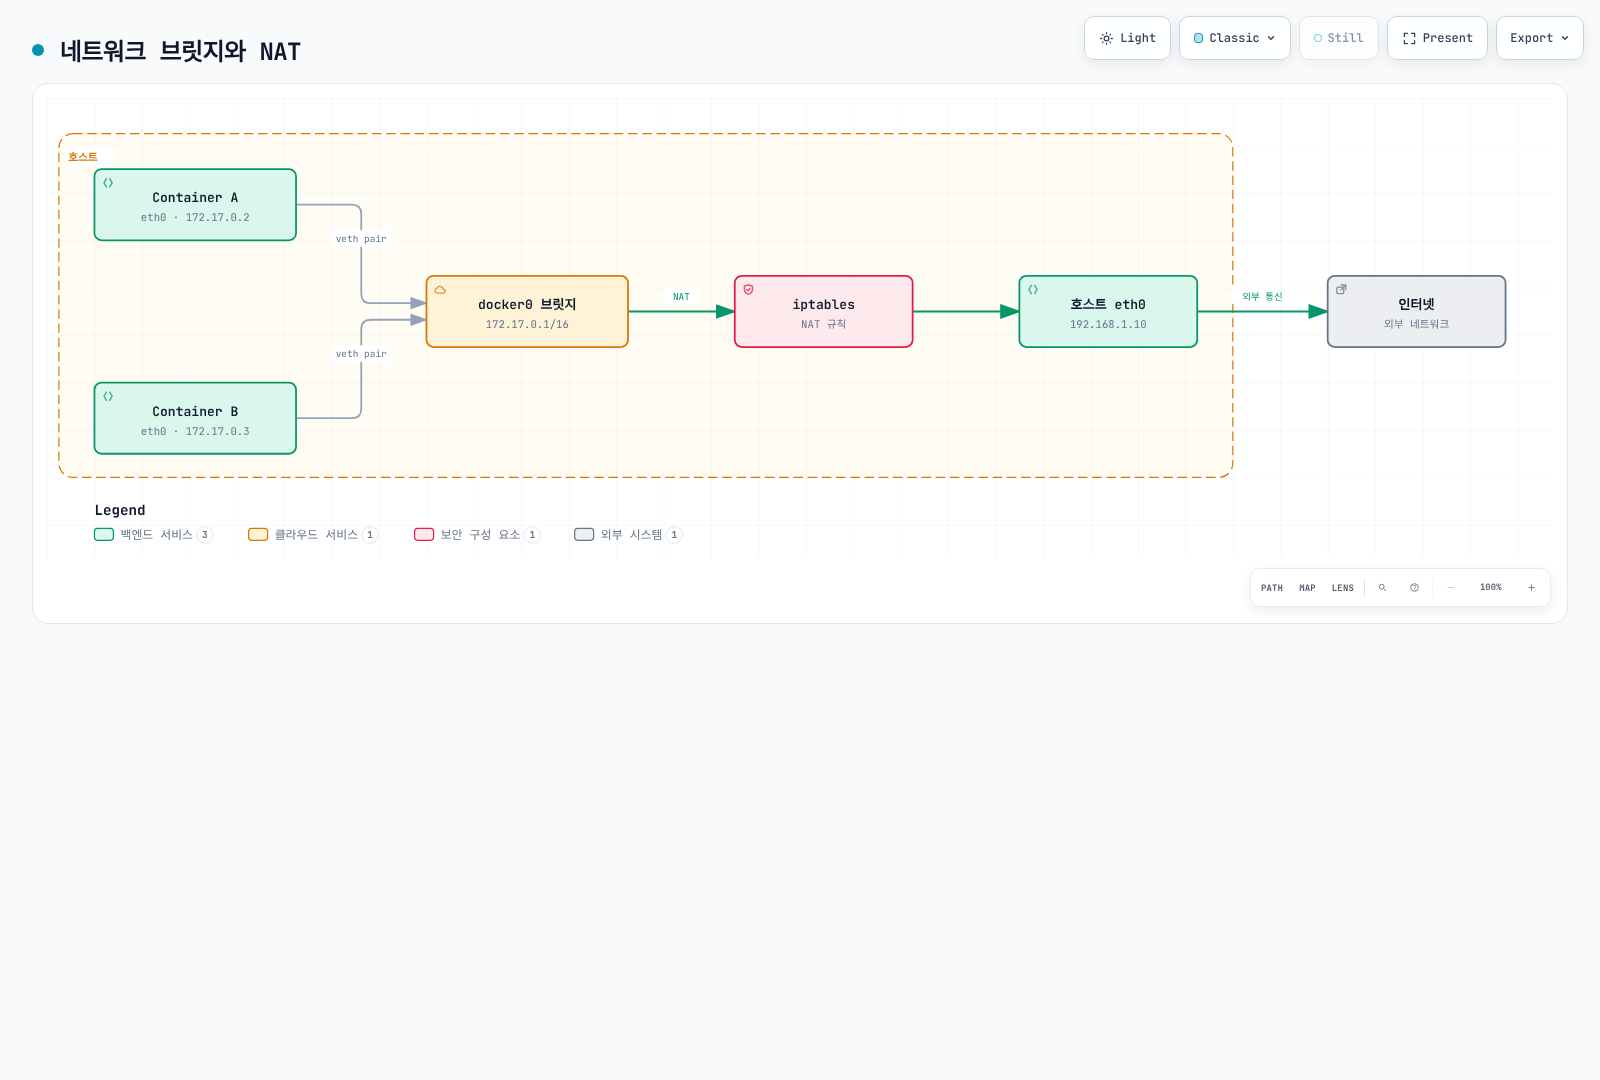Click the 192.168.1.10 address text

coord(1108,325)
